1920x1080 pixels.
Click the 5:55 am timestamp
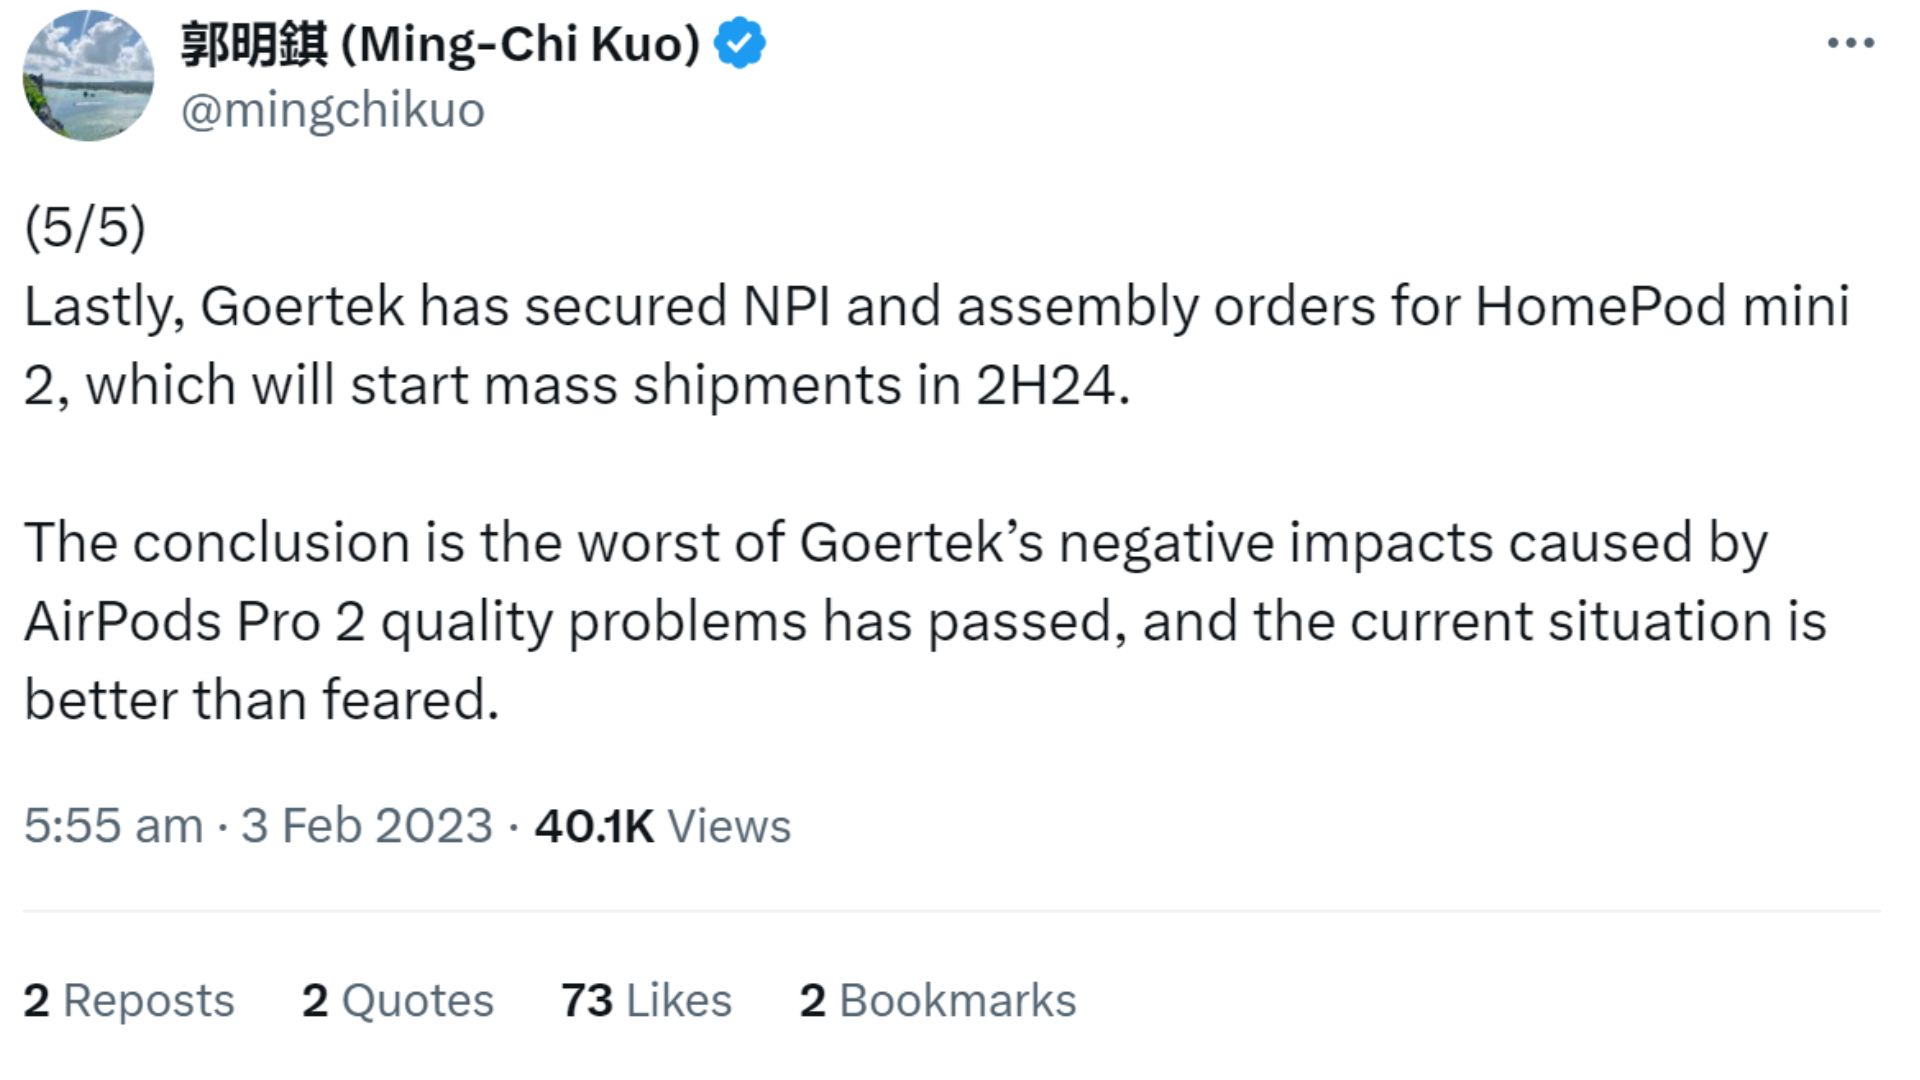coord(113,826)
